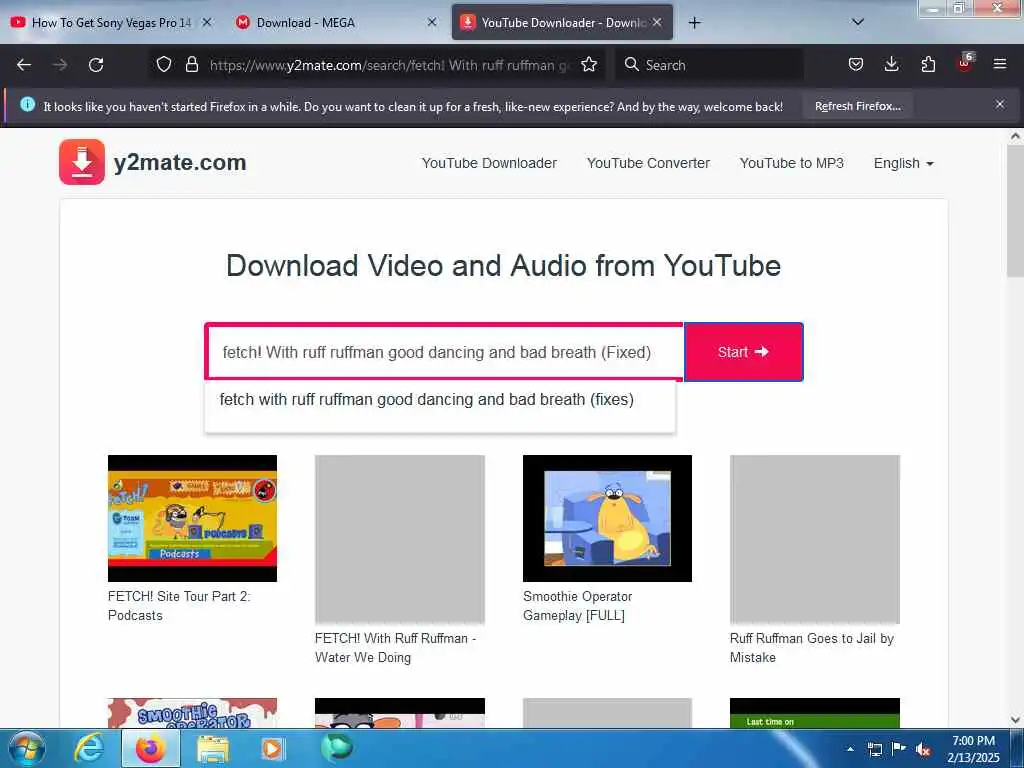Reload the page with the refresh icon
Viewport: 1024px width, 768px height.
(96, 65)
